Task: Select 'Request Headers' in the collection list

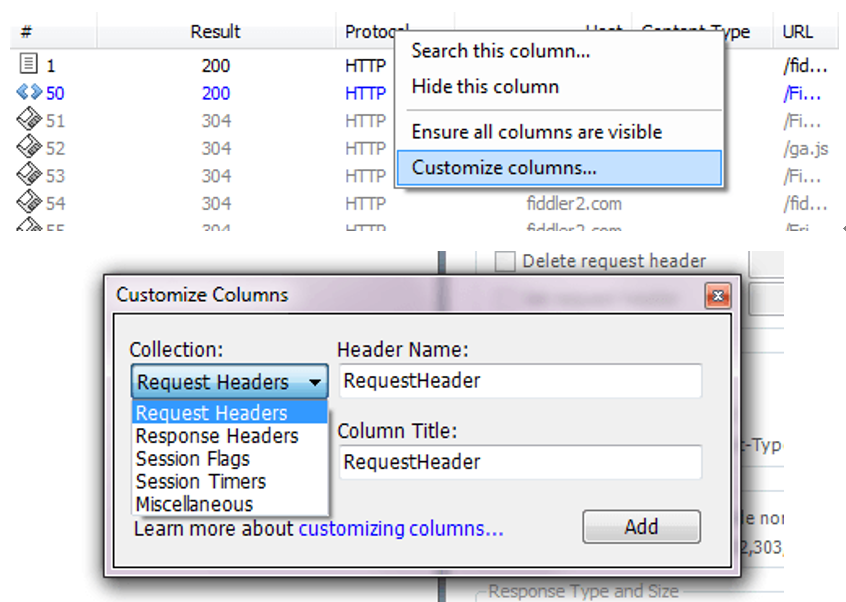Action: point(229,413)
